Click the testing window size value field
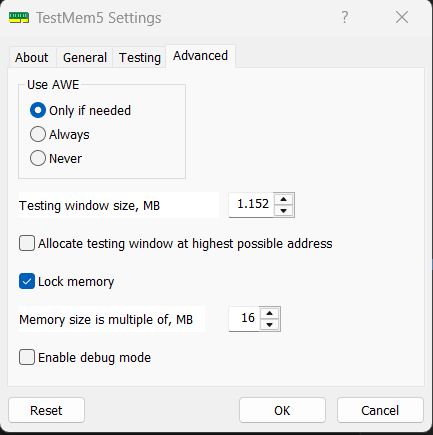Viewport: 433px width, 435px height. pos(251,204)
